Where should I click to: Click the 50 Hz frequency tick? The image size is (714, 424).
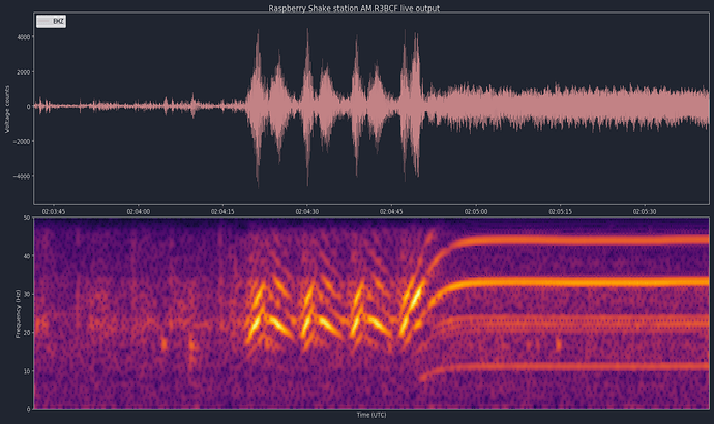[x=27, y=218]
